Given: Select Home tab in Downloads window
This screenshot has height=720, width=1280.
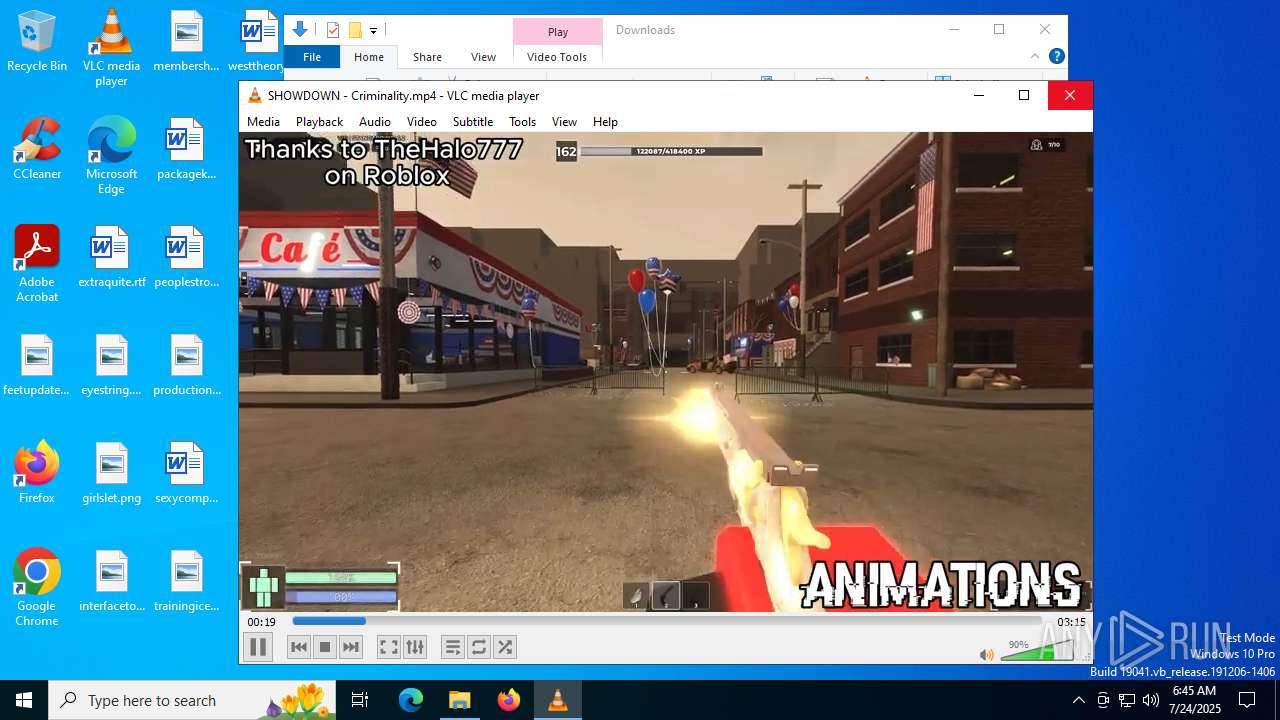Looking at the screenshot, I should pos(369,57).
